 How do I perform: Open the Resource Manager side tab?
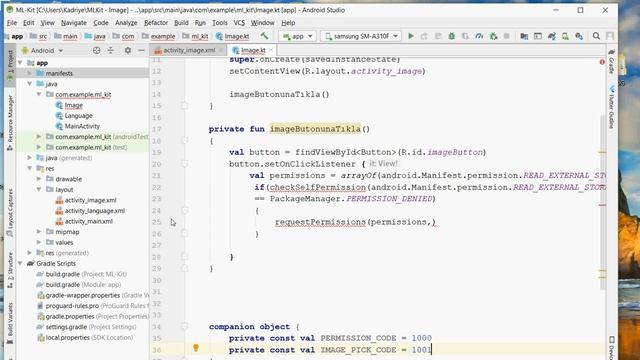coord(10,122)
